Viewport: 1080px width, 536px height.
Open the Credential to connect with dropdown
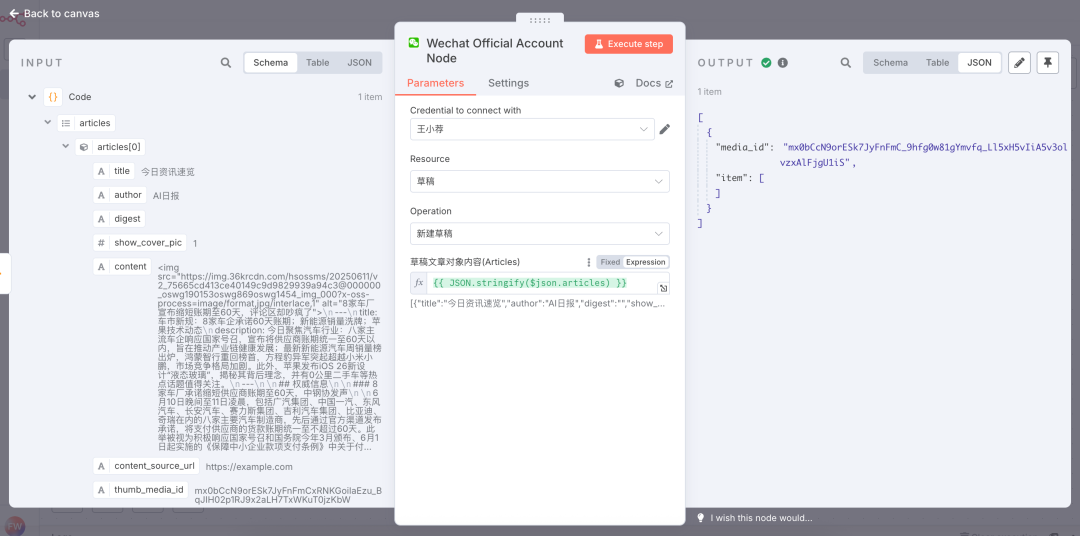(x=532, y=129)
